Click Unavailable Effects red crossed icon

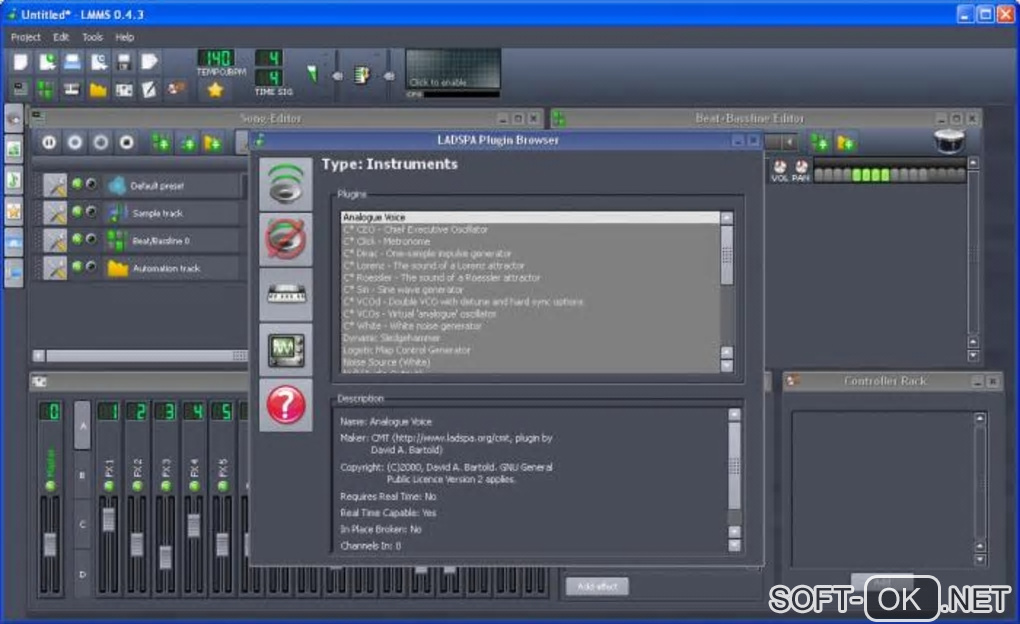[x=286, y=239]
